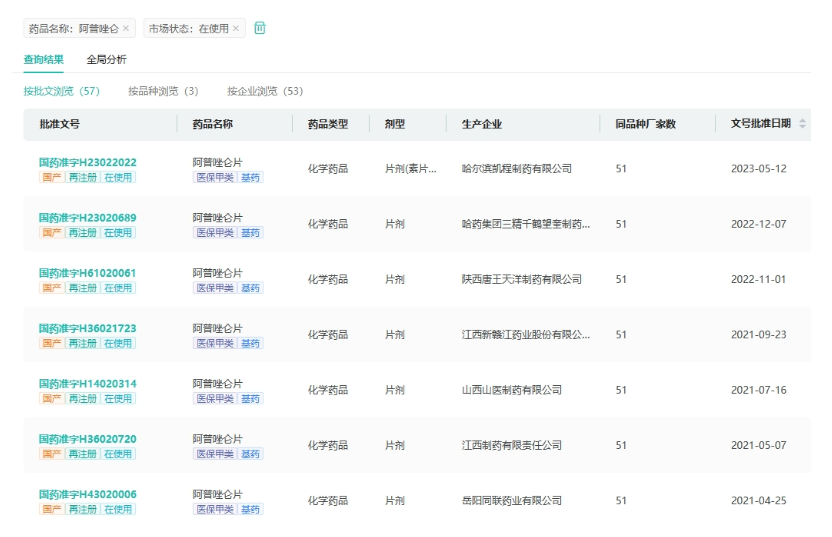The image size is (832, 537).
Task: Select the 查询结果 tab
Action: point(44,60)
